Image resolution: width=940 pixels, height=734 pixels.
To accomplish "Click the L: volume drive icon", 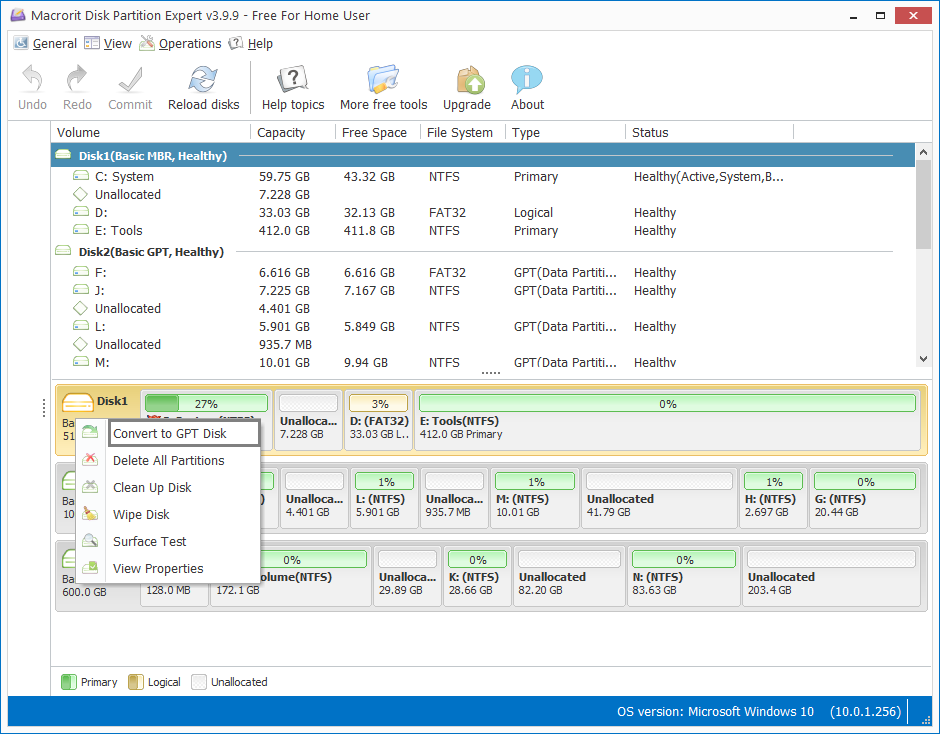I will [81, 326].
